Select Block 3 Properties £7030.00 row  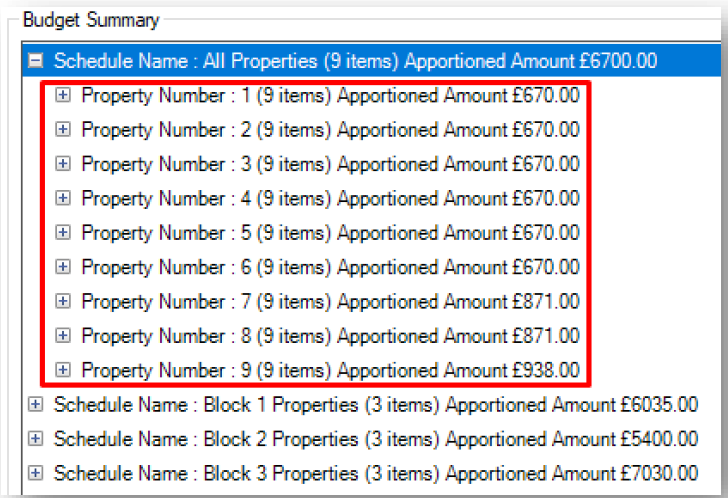tap(376, 473)
